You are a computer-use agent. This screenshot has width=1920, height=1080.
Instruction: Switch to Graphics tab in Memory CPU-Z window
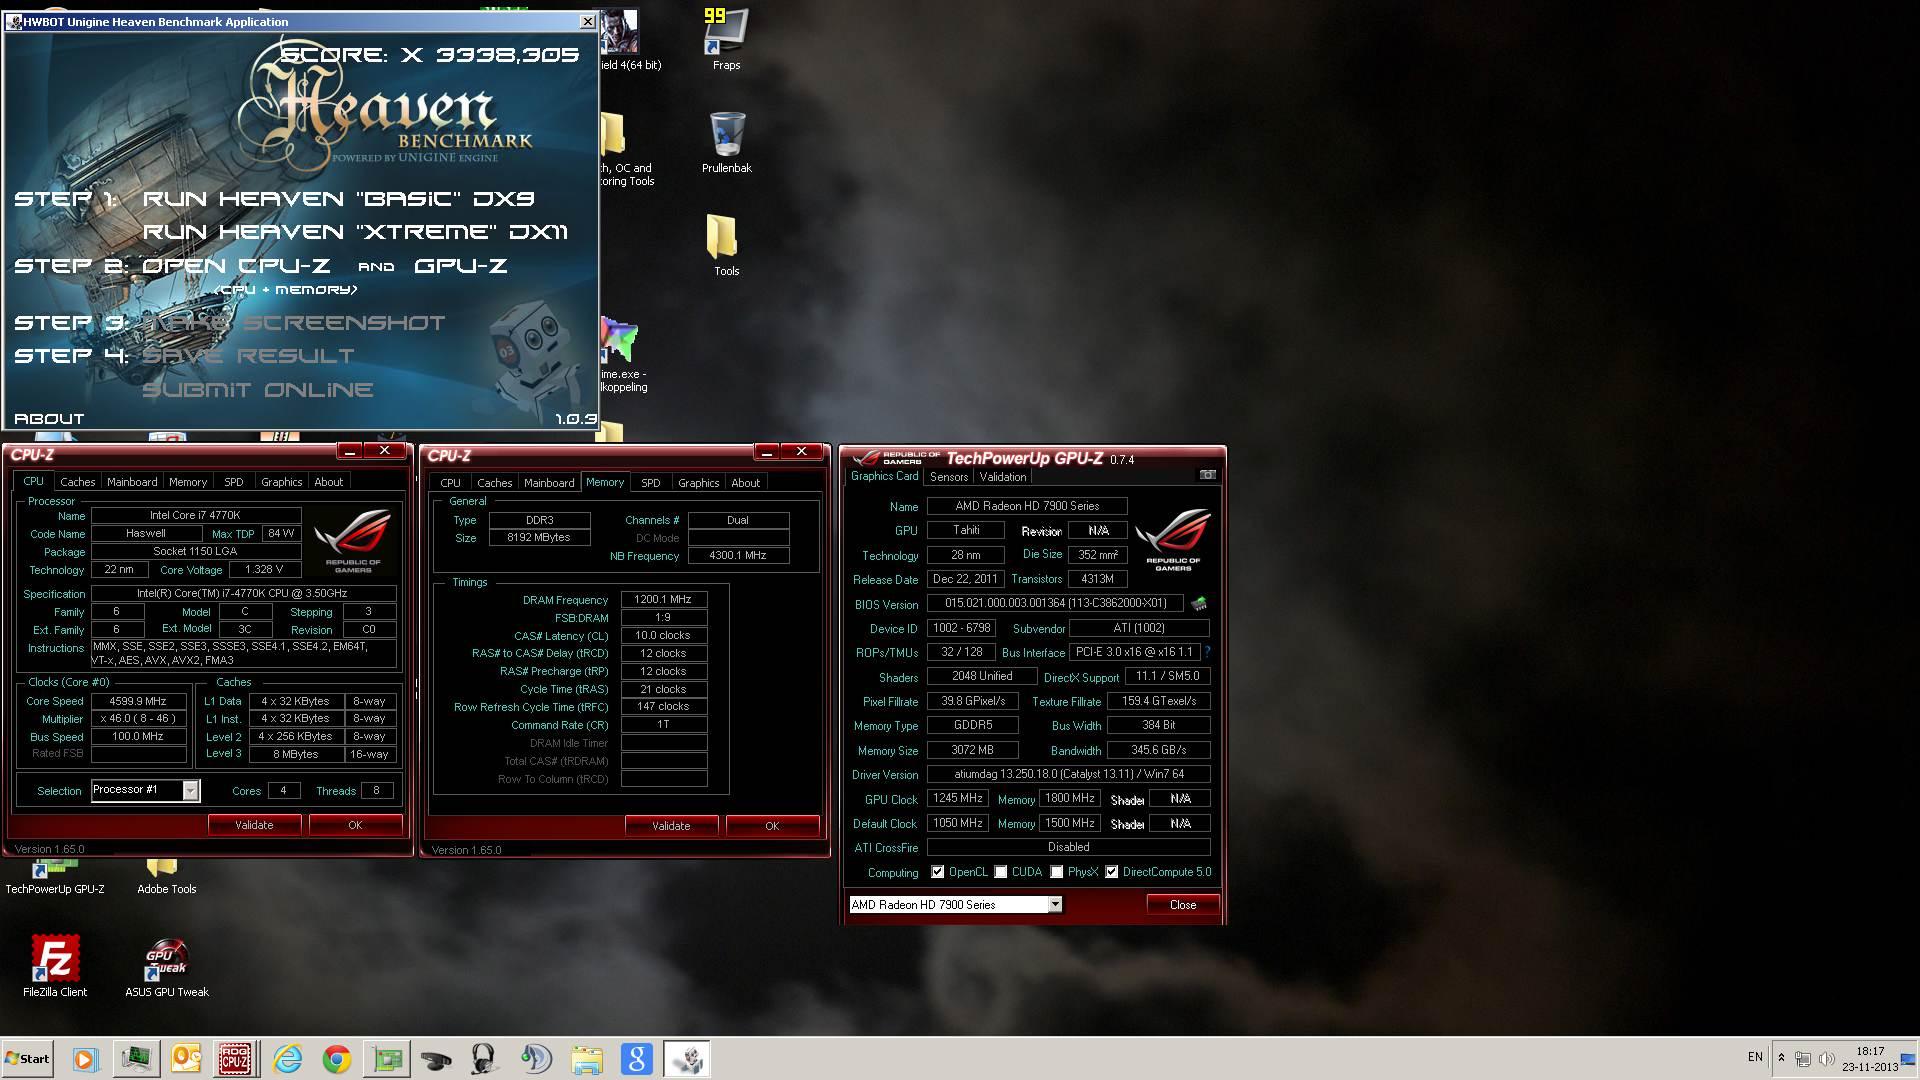[x=698, y=483]
